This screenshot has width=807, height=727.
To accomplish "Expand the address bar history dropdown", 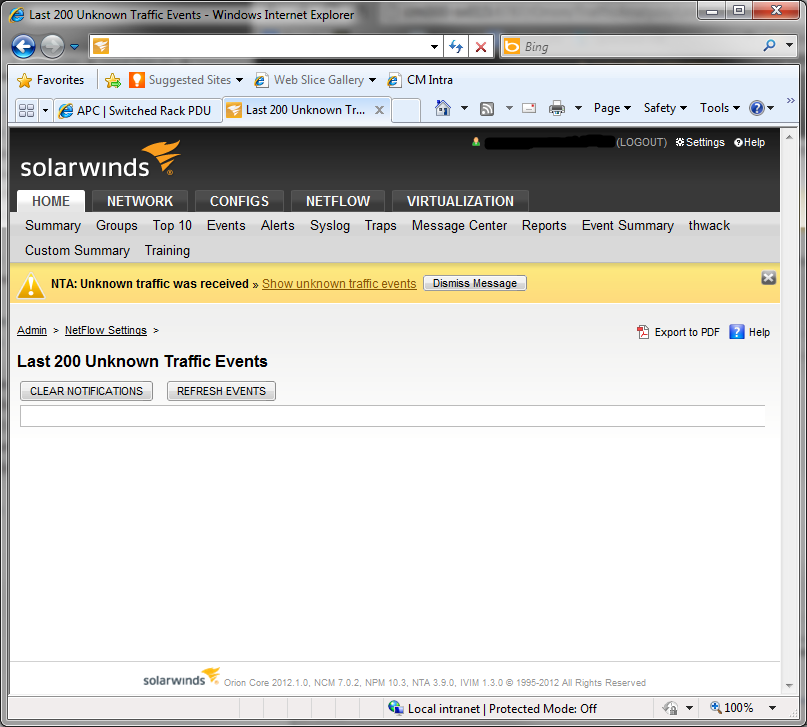I will 434,47.
